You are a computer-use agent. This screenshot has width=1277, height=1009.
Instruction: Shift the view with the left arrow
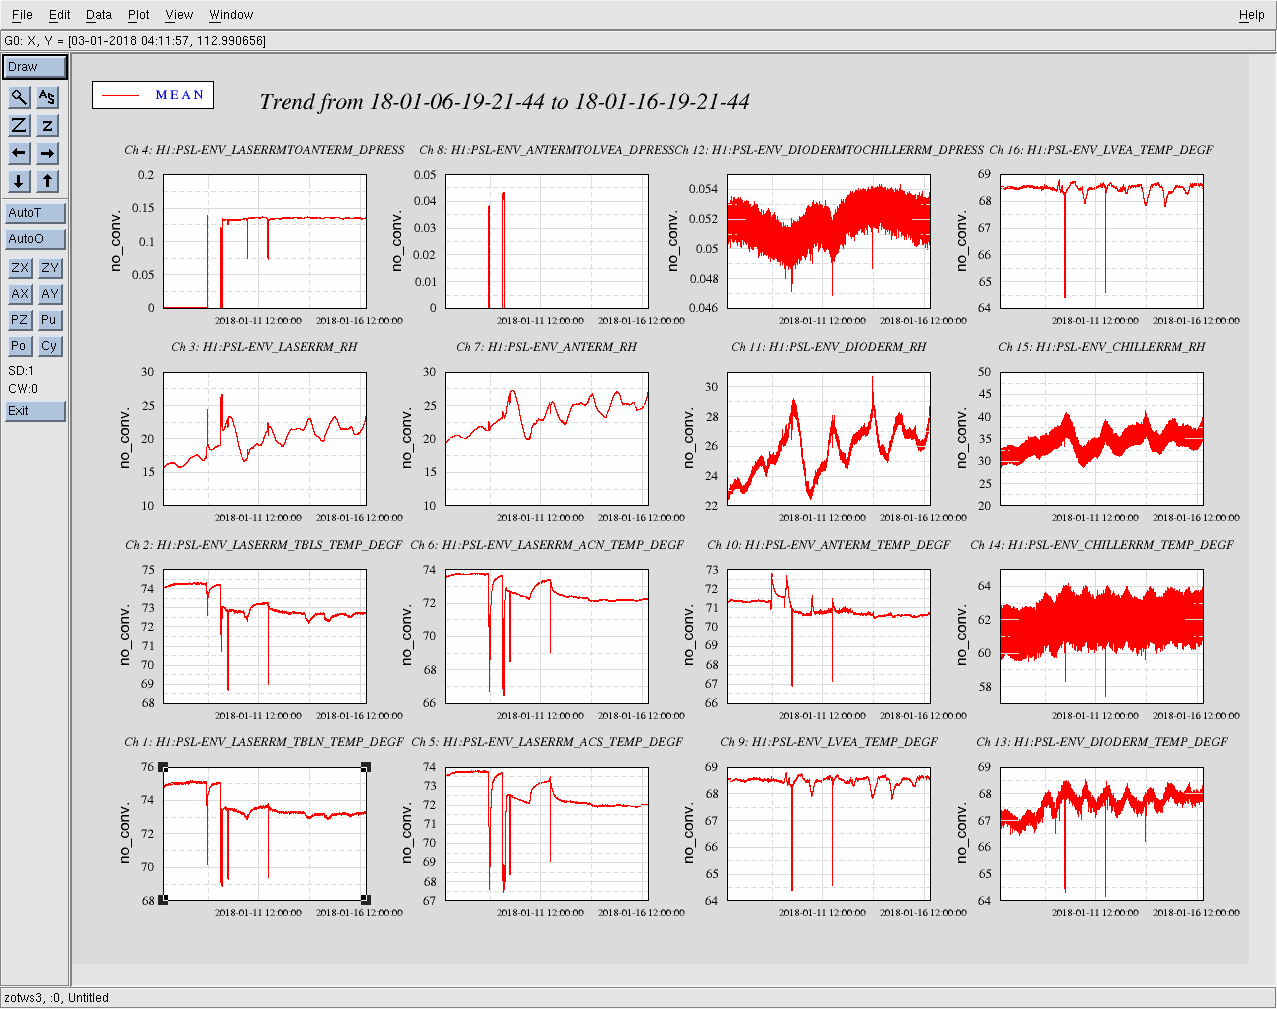pyautogui.click(x=19, y=153)
